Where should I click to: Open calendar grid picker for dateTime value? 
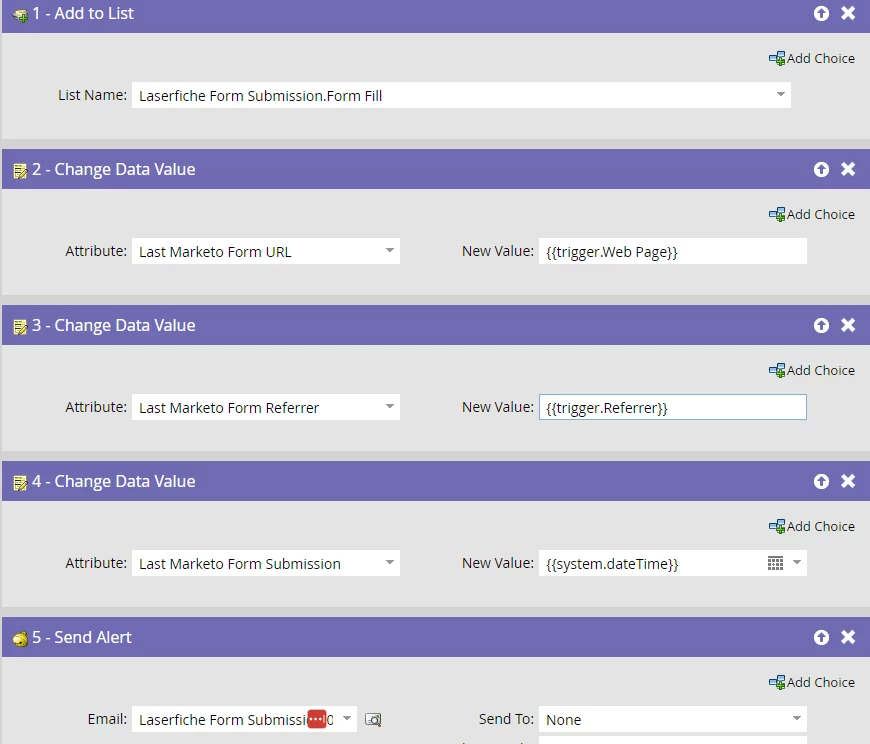click(775, 563)
